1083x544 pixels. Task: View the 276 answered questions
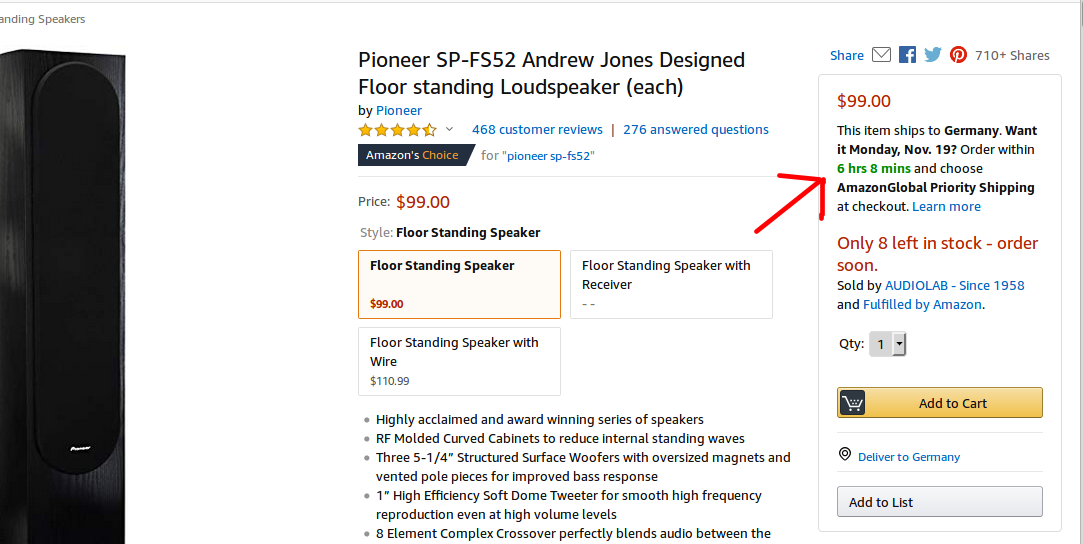[695, 130]
